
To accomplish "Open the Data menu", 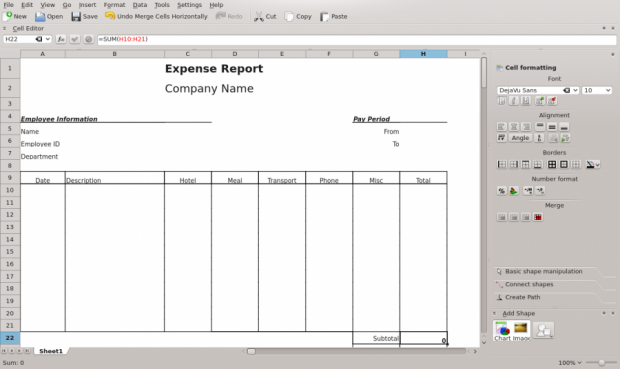I will click(140, 5).
